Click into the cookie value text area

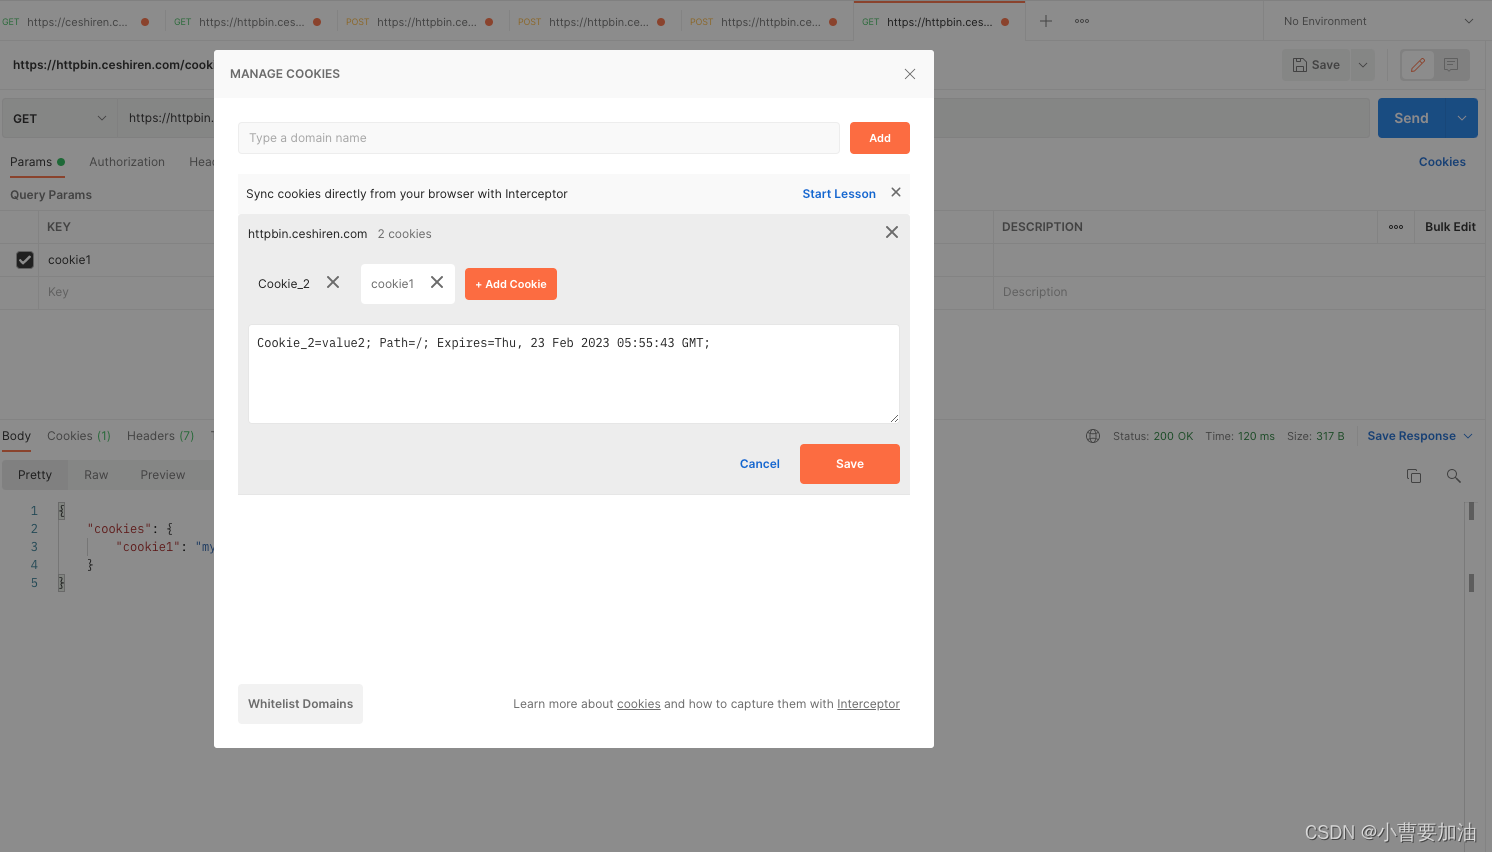574,374
